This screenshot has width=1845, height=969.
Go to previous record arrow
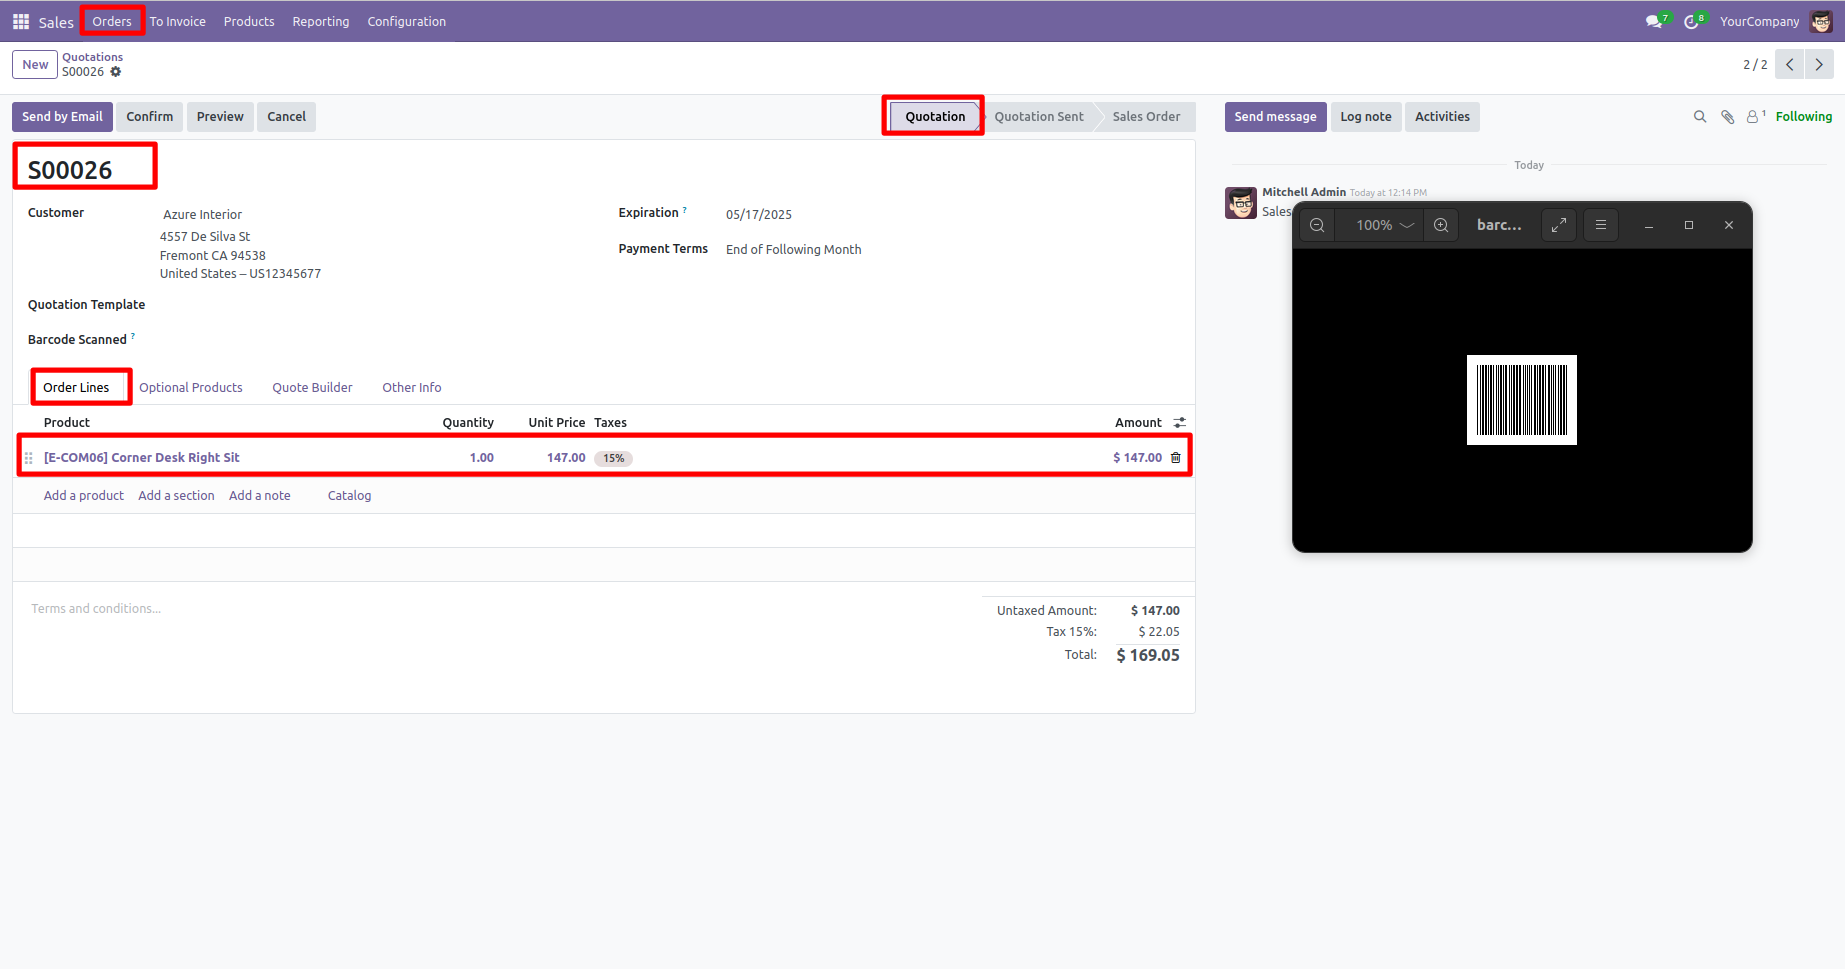tap(1790, 64)
